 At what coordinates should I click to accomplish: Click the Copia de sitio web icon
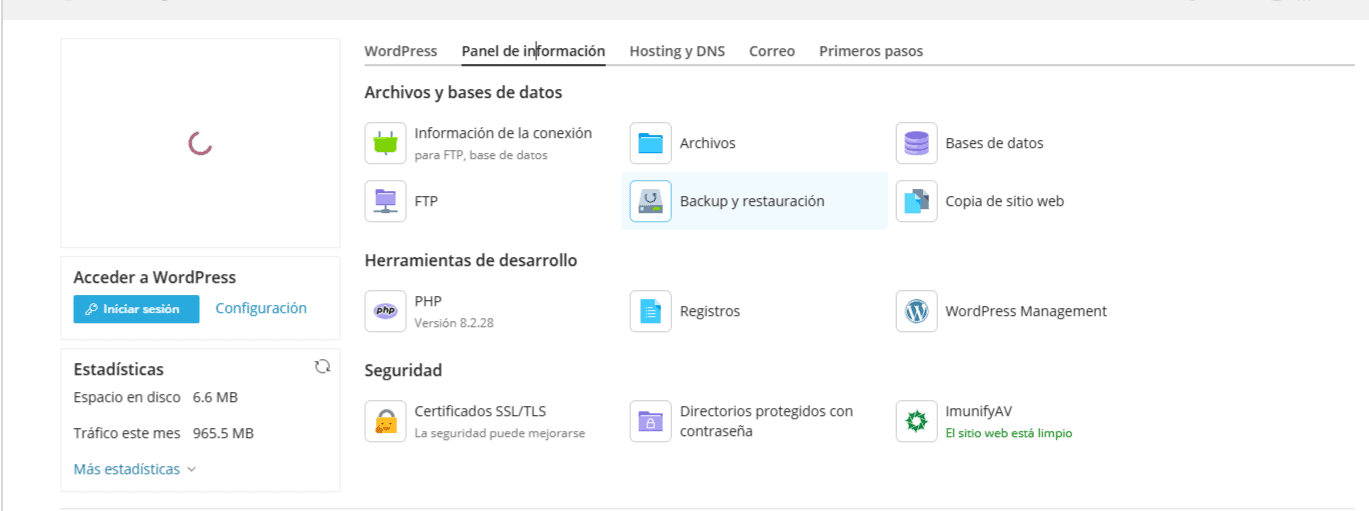917,201
